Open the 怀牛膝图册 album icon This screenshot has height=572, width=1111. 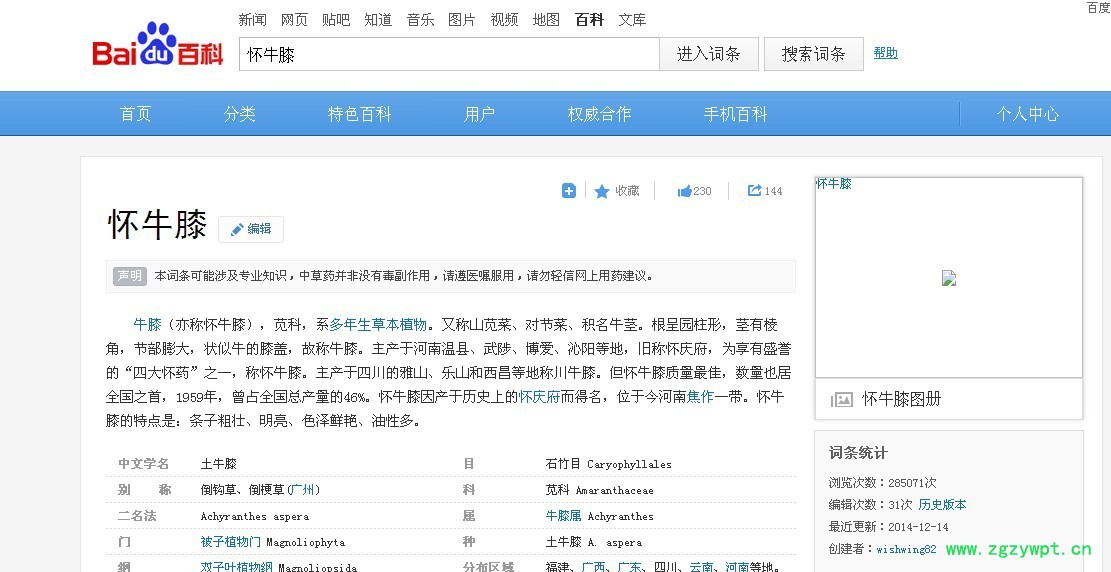(841, 400)
